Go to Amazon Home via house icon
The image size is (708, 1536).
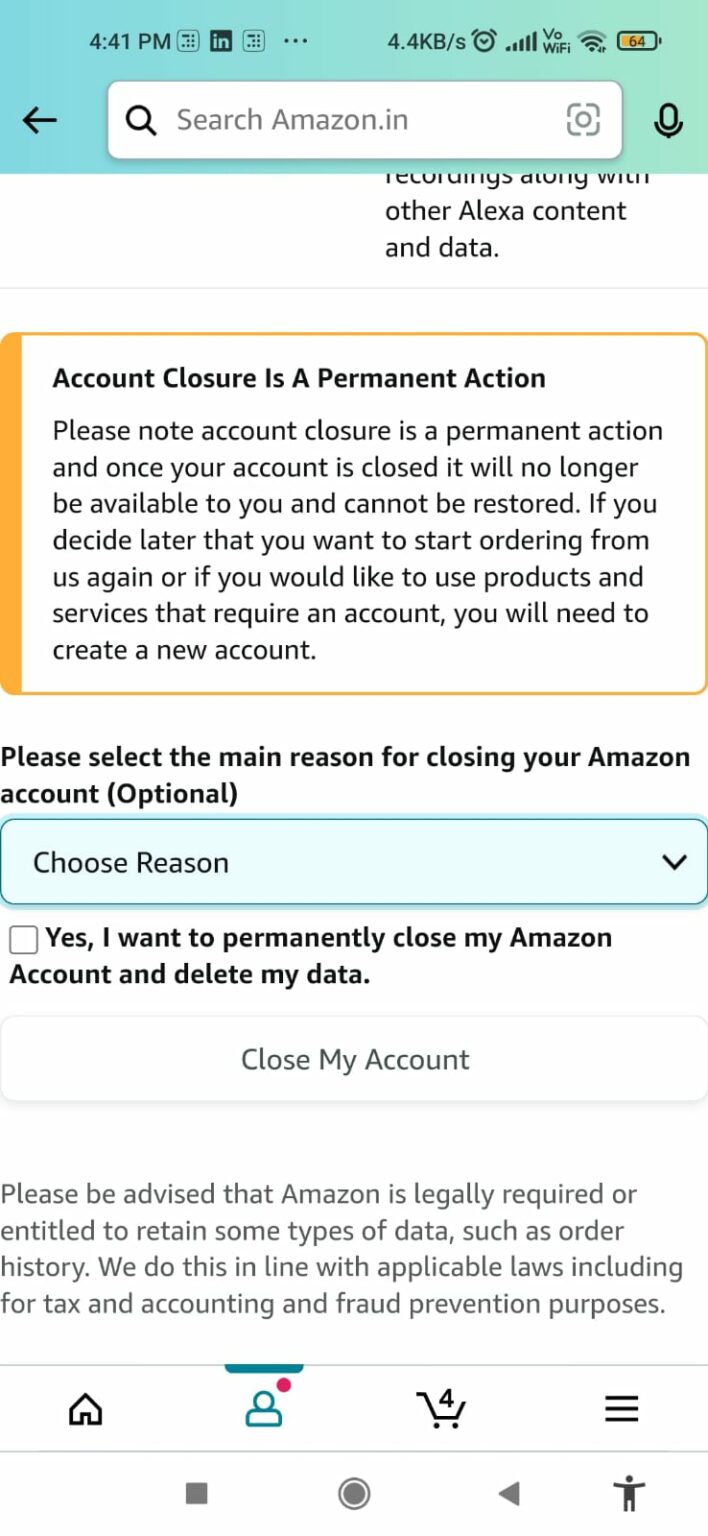85,1408
